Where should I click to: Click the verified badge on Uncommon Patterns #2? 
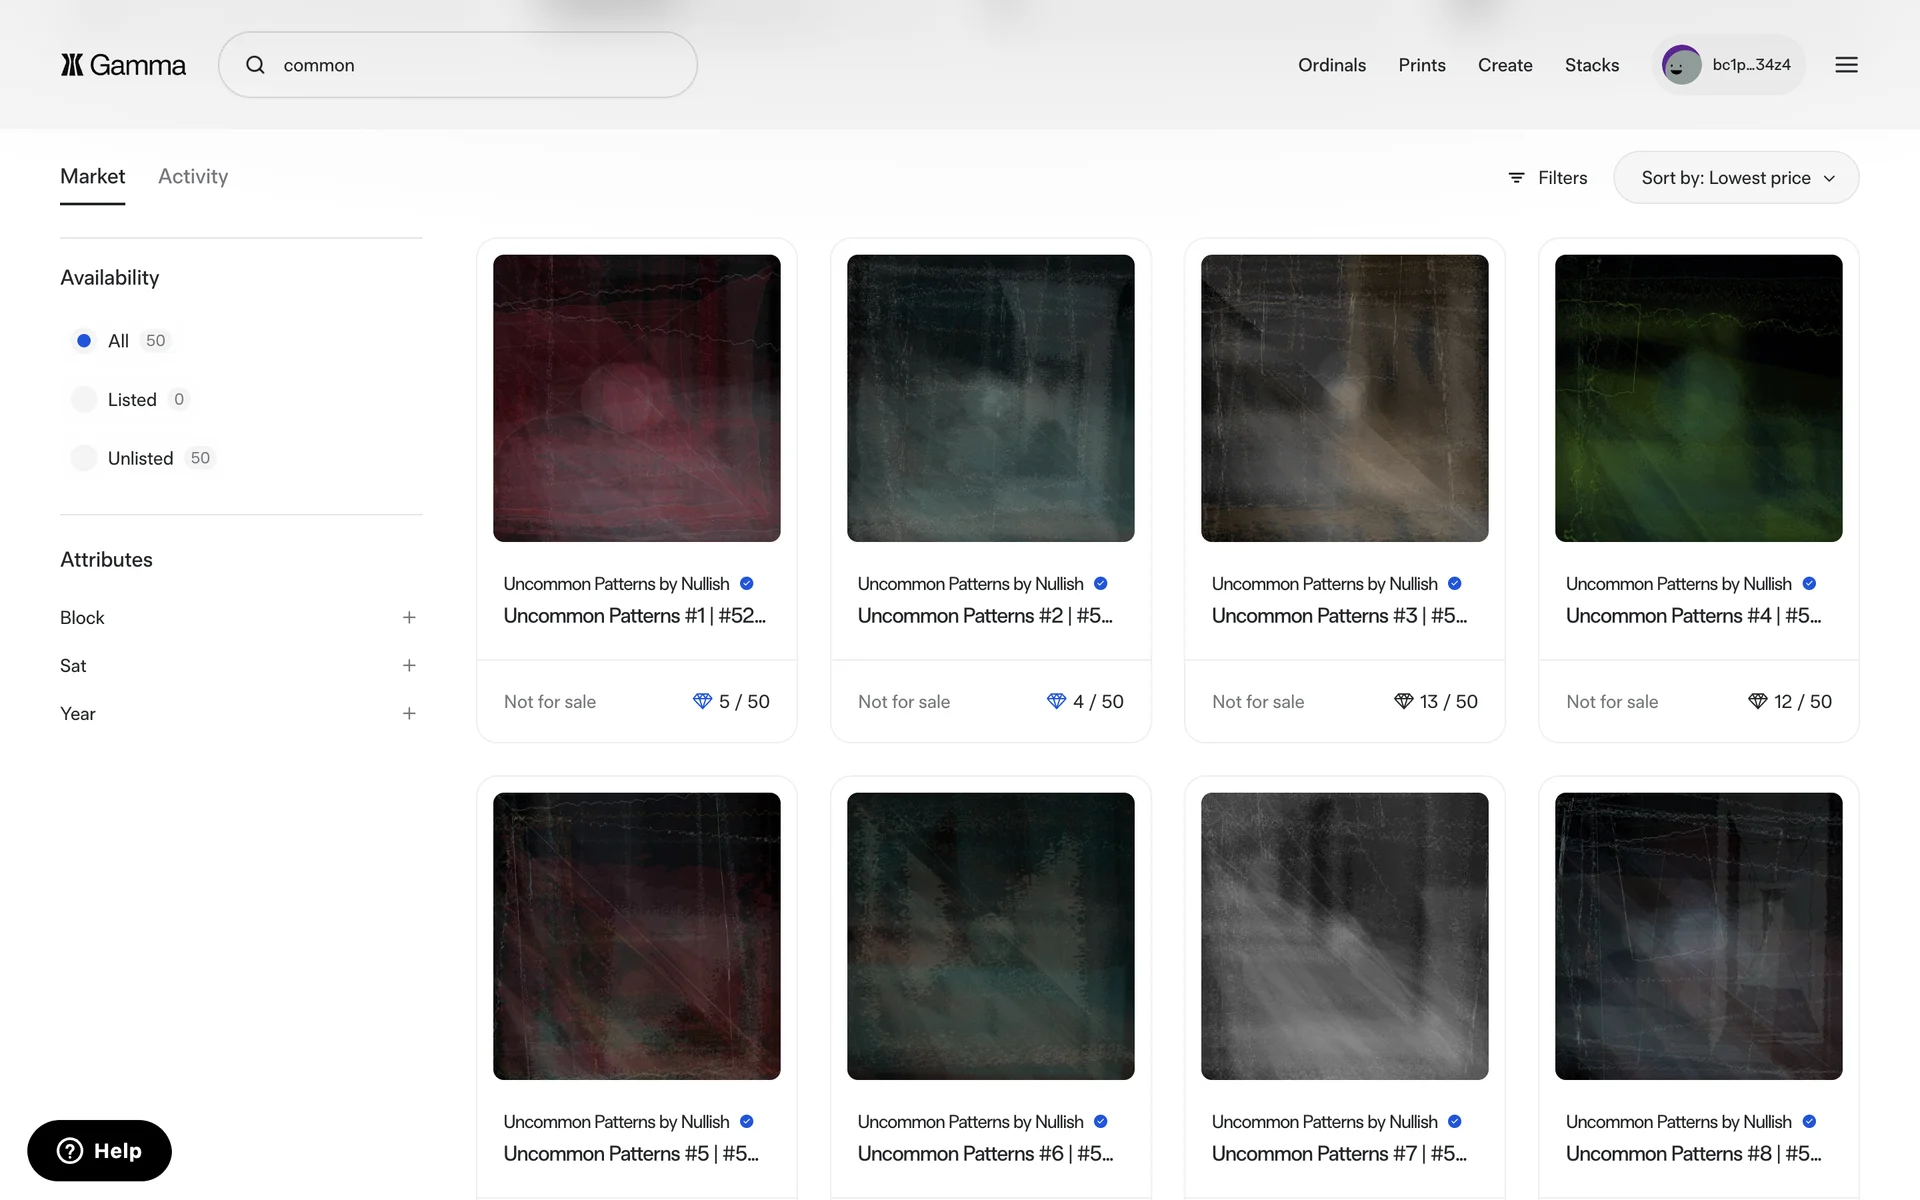pos(1100,584)
